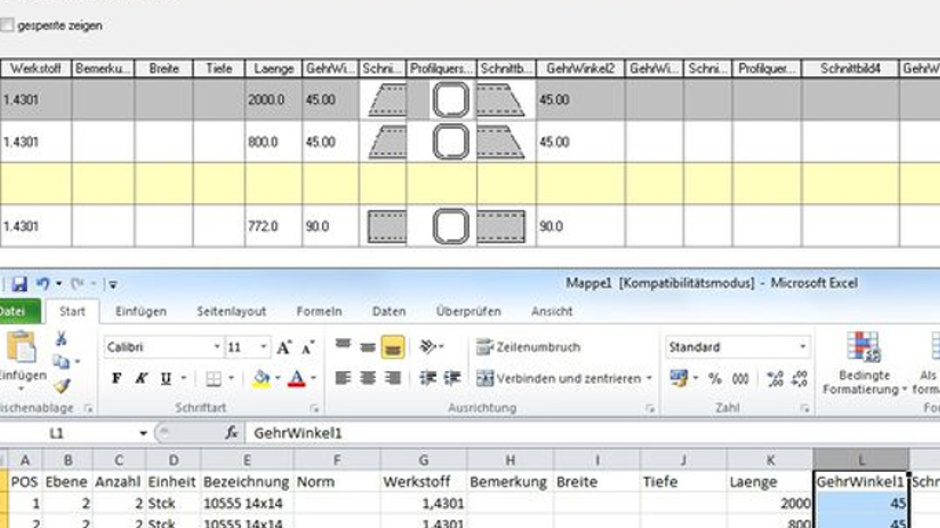Click the Save icon in quick access toolbar

point(19,284)
